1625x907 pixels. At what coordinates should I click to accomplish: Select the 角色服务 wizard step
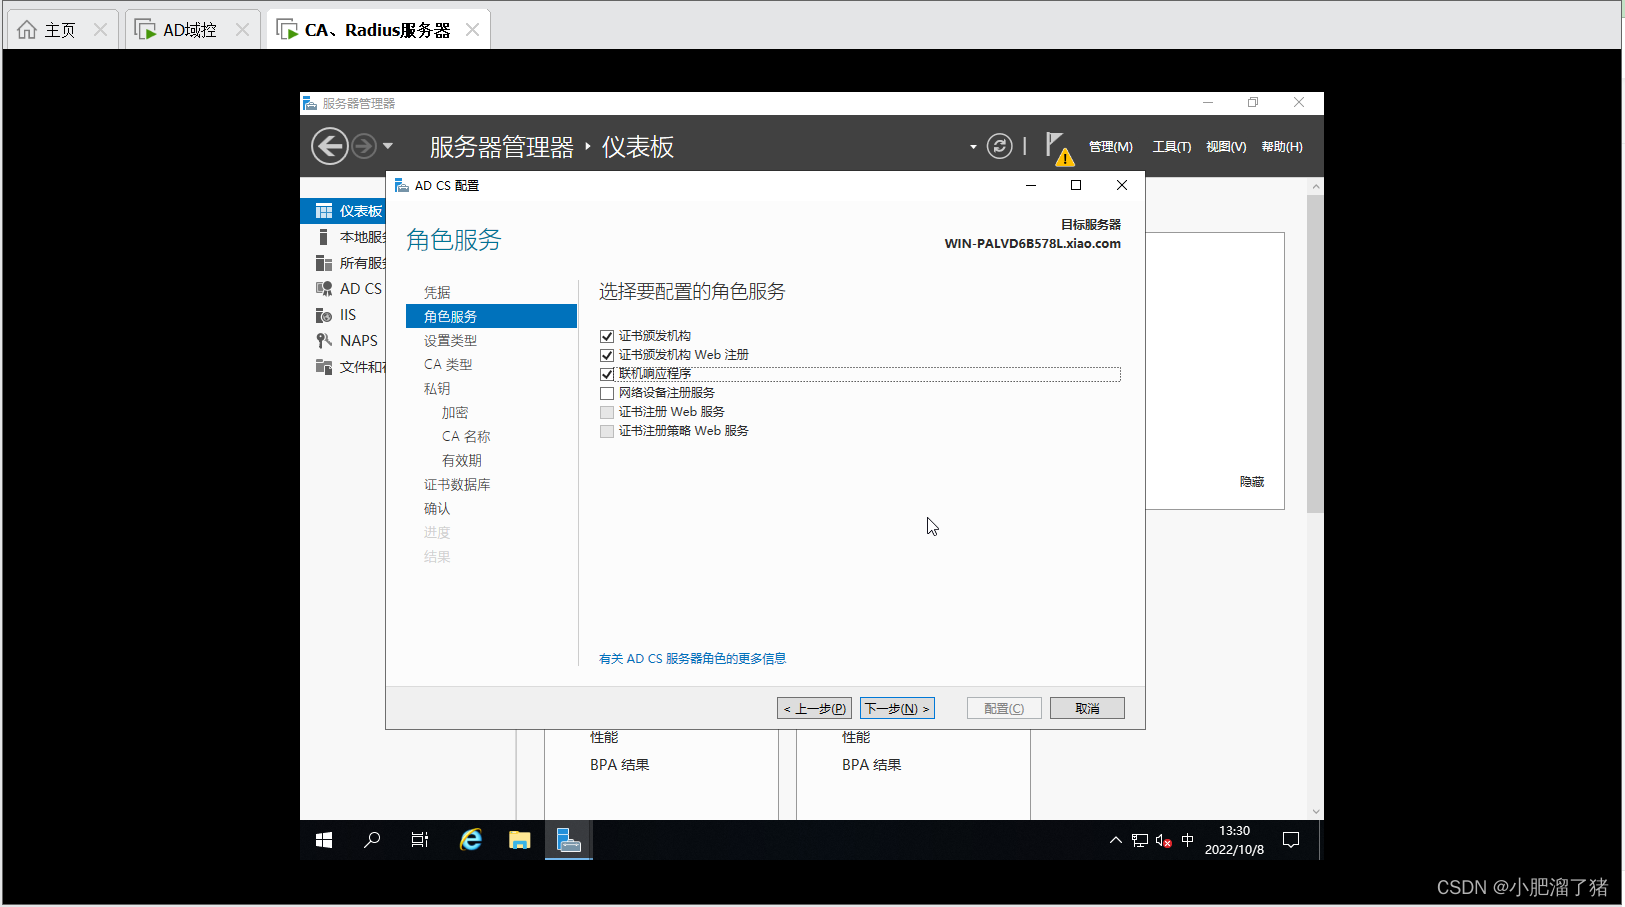tap(491, 316)
